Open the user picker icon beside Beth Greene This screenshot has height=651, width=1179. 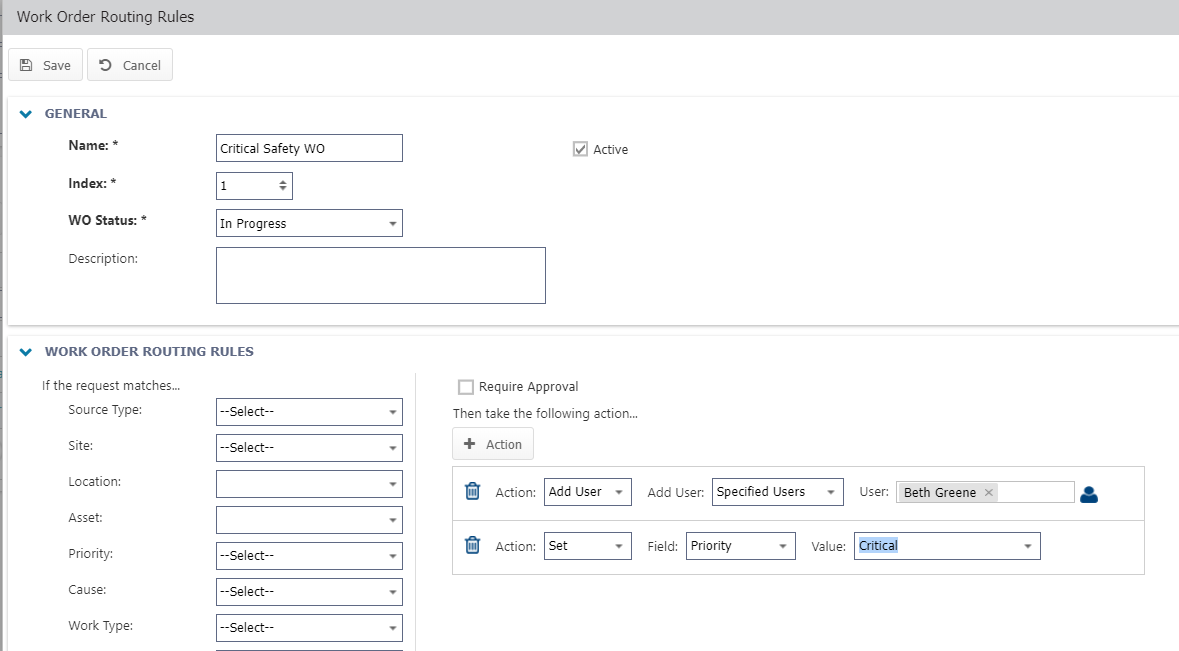point(1088,492)
